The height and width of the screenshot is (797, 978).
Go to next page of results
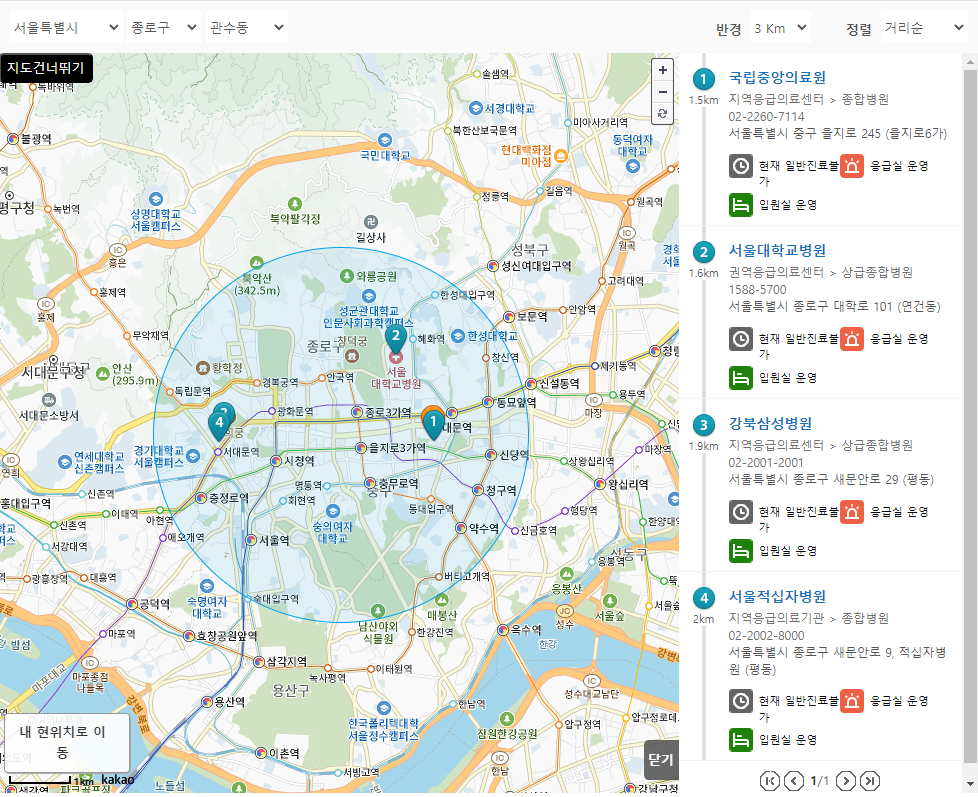(x=846, y=780)
